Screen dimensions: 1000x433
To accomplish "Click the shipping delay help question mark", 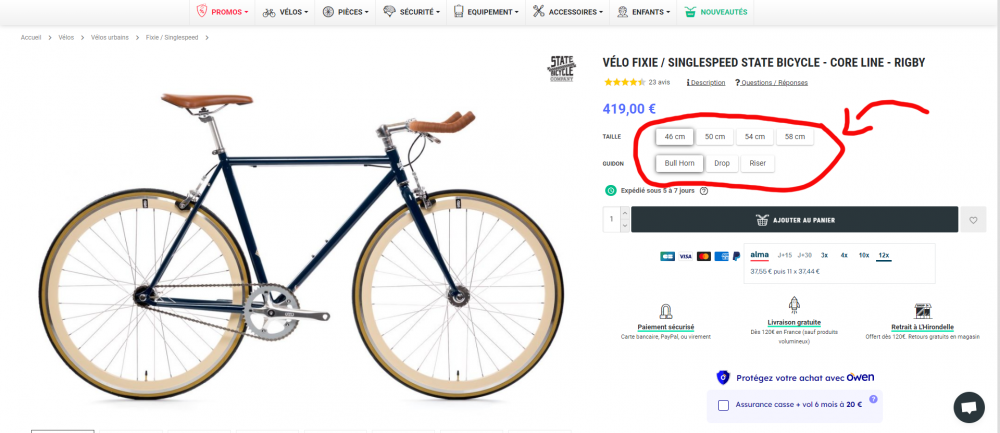I will pos(704,191).
